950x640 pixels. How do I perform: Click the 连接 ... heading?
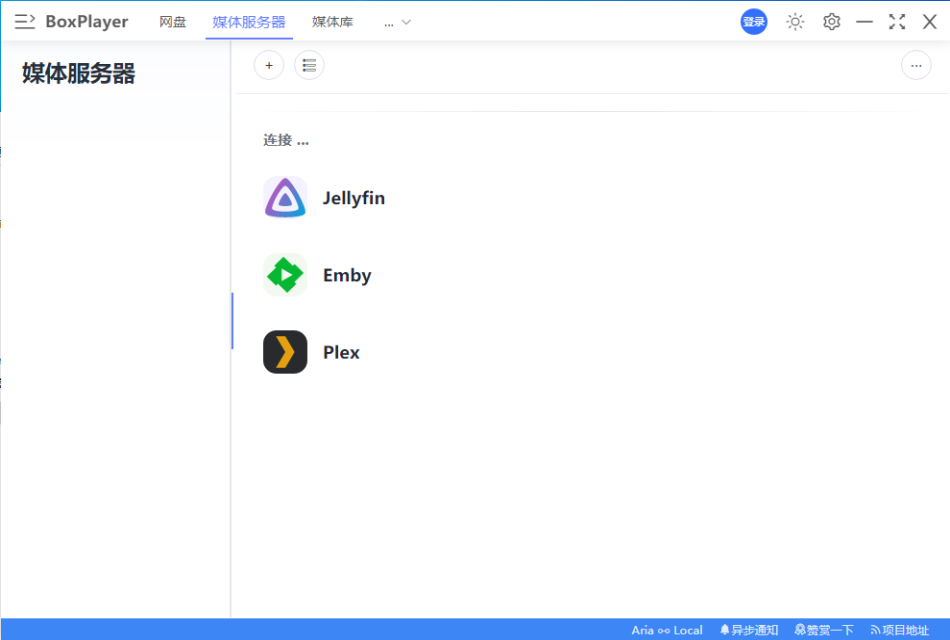tap(286, 140)
